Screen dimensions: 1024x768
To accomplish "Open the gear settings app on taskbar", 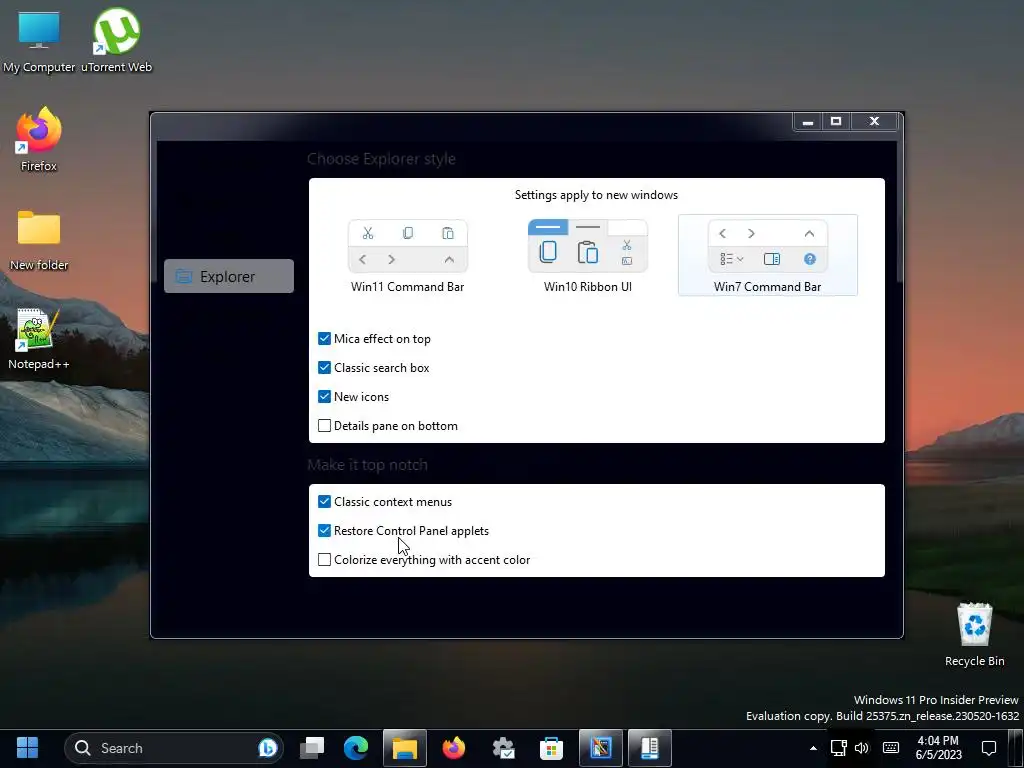I will [x=503, y=748].
